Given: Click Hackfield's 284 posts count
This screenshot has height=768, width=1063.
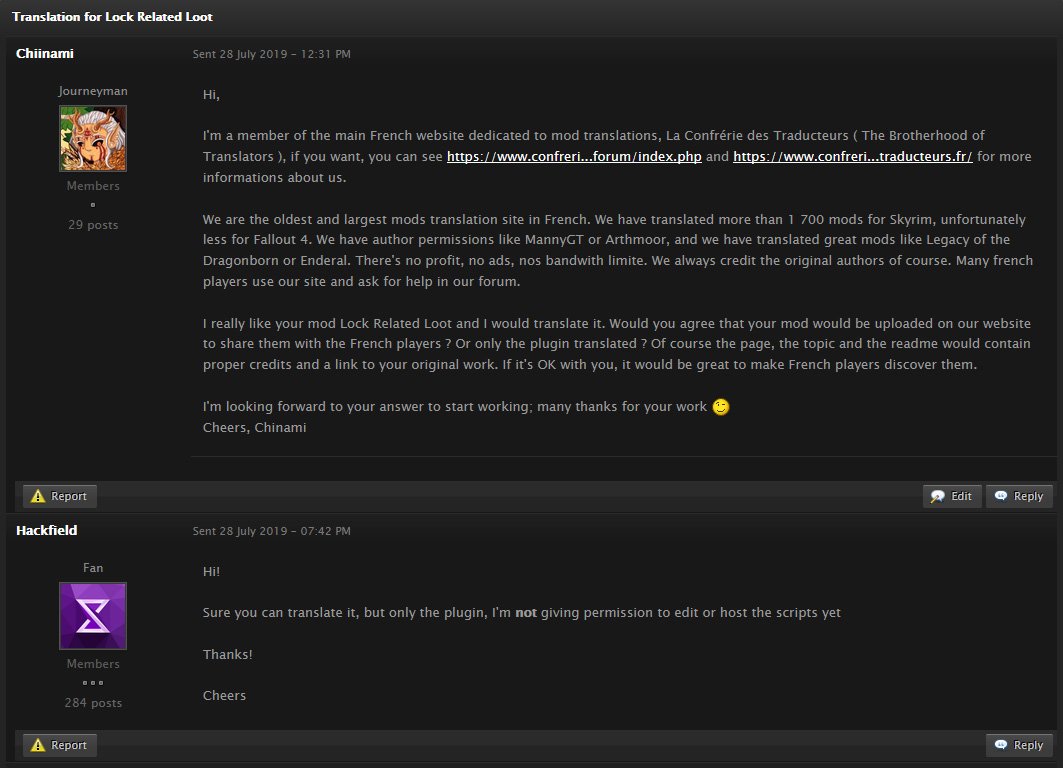Looking at the screenshot, I should [x=93, y=702].
